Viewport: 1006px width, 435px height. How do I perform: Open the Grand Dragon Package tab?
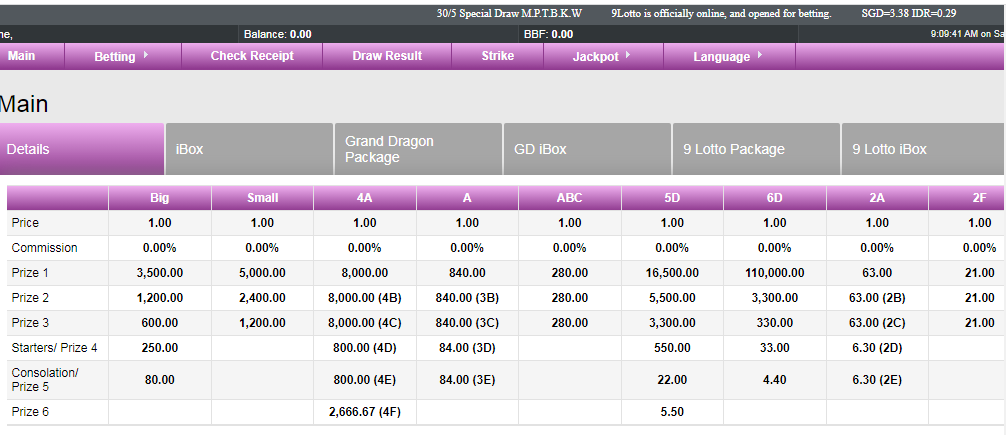pos(418,149)
